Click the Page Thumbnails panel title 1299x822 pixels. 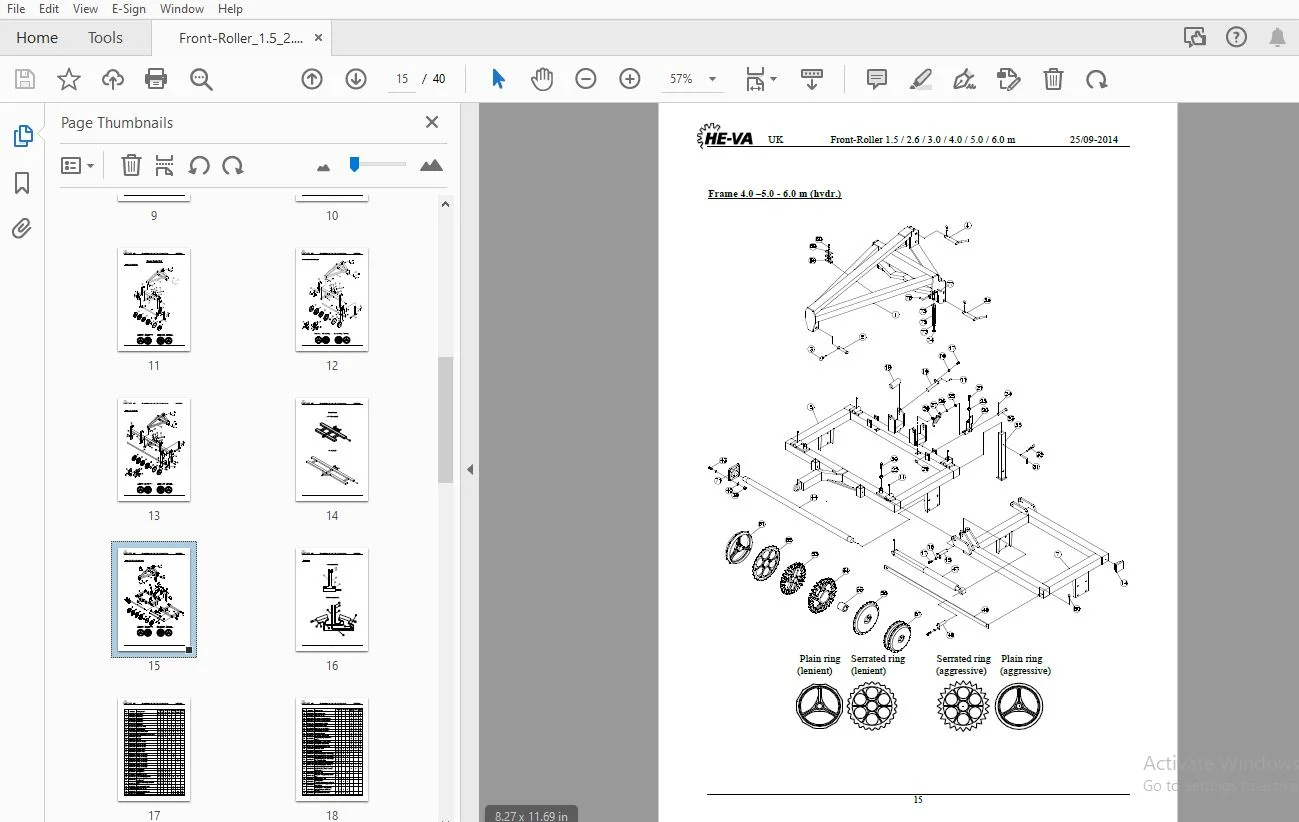(x=117, y=122)
